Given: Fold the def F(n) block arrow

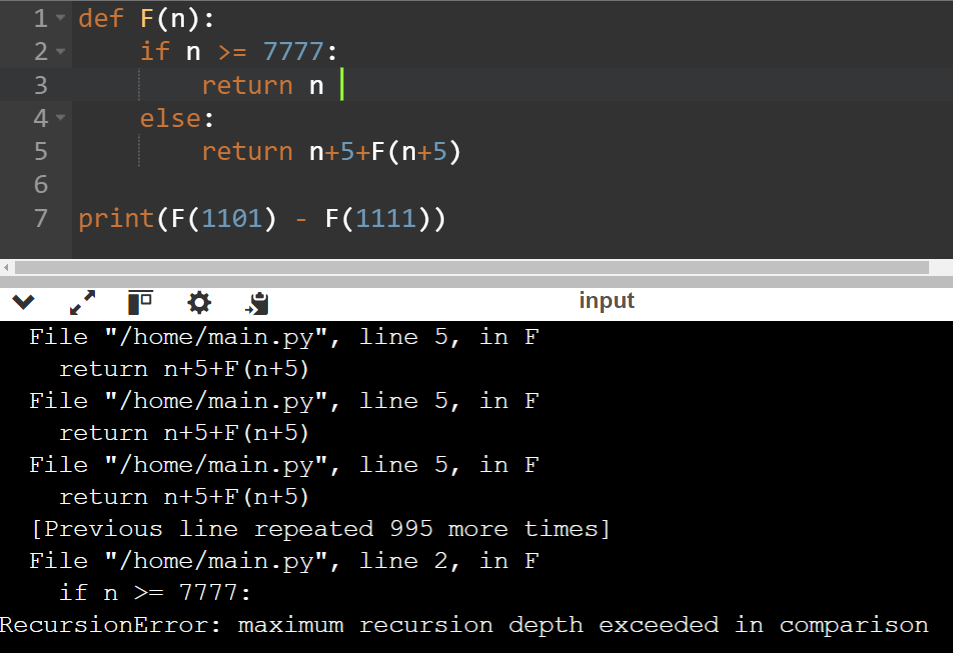Looking at the screenshot, I should pos(60,18).
